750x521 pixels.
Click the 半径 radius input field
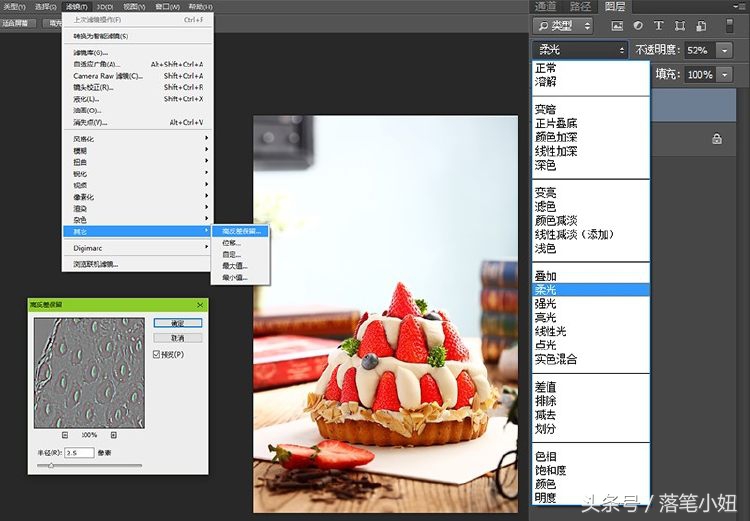[x=78, y=452]
